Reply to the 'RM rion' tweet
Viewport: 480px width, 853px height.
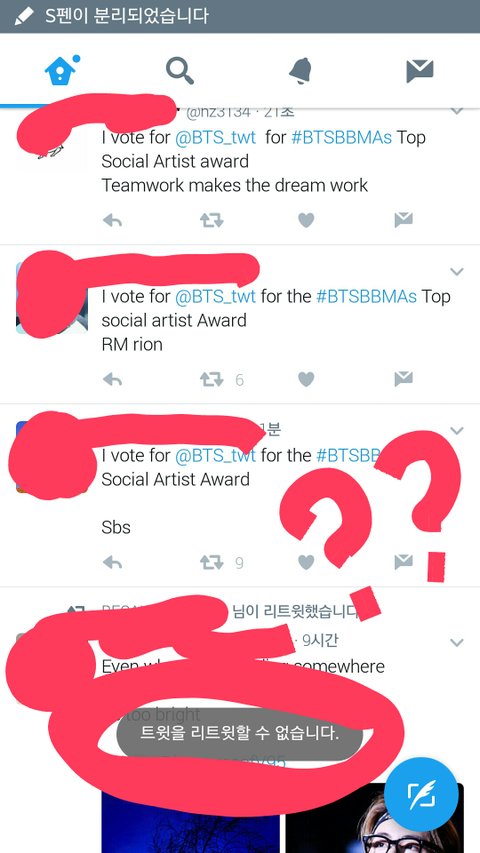click(x=112, y=379)
